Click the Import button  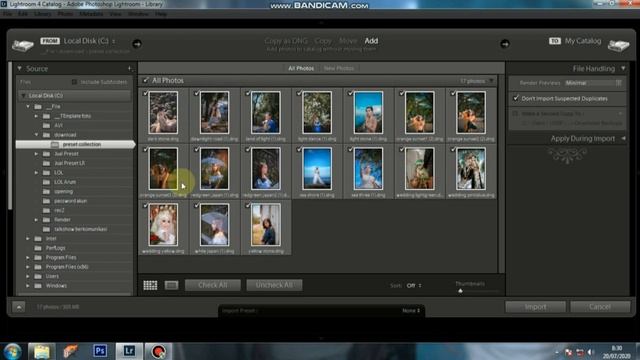click(536, 307)
